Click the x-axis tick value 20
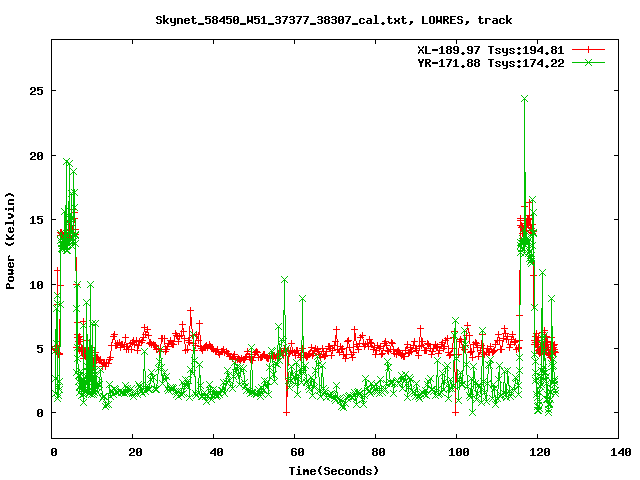This screenshot has height=480, width=640. pyautogui.click(x=135, y=452)
